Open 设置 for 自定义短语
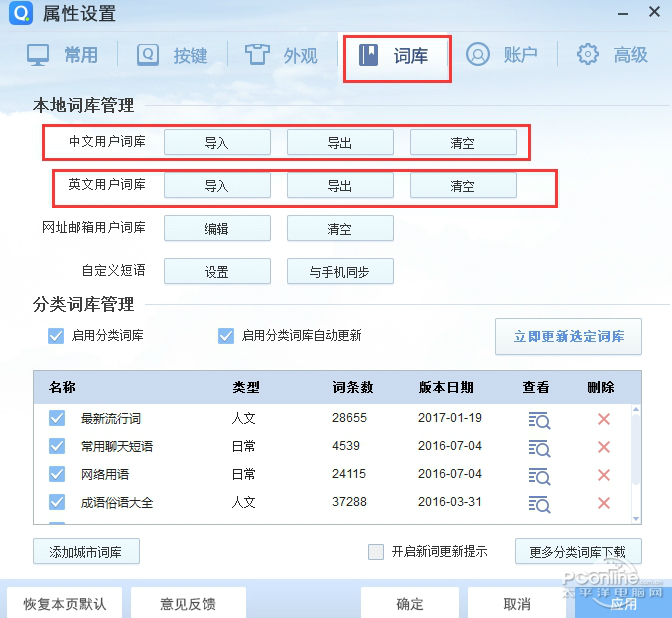Viewport: 672px width, 618px height. pos(217,271)
